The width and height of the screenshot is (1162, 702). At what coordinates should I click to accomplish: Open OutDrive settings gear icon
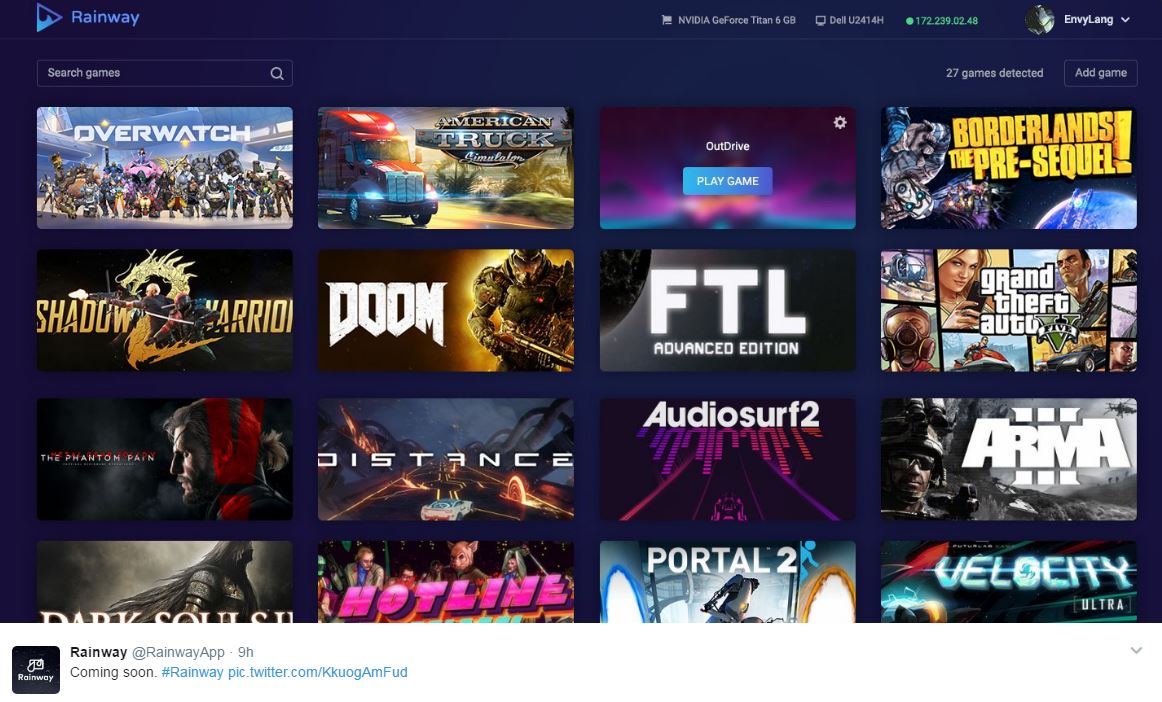(840, 122)
